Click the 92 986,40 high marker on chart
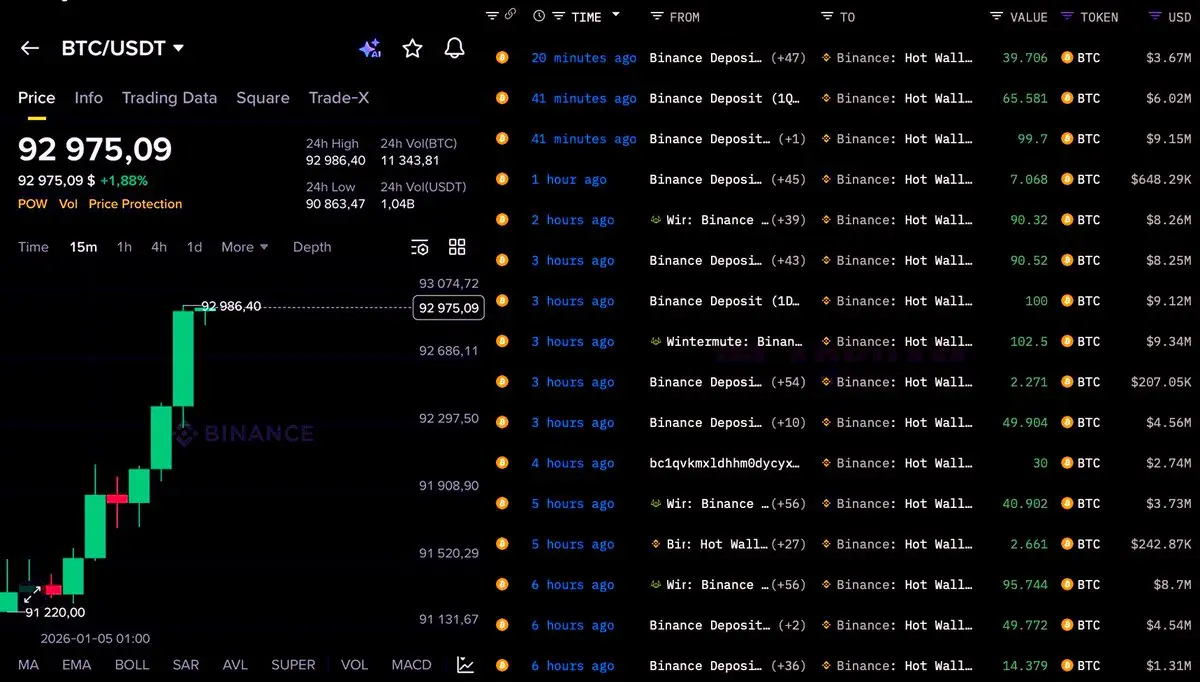 click(x=231, y=306)
